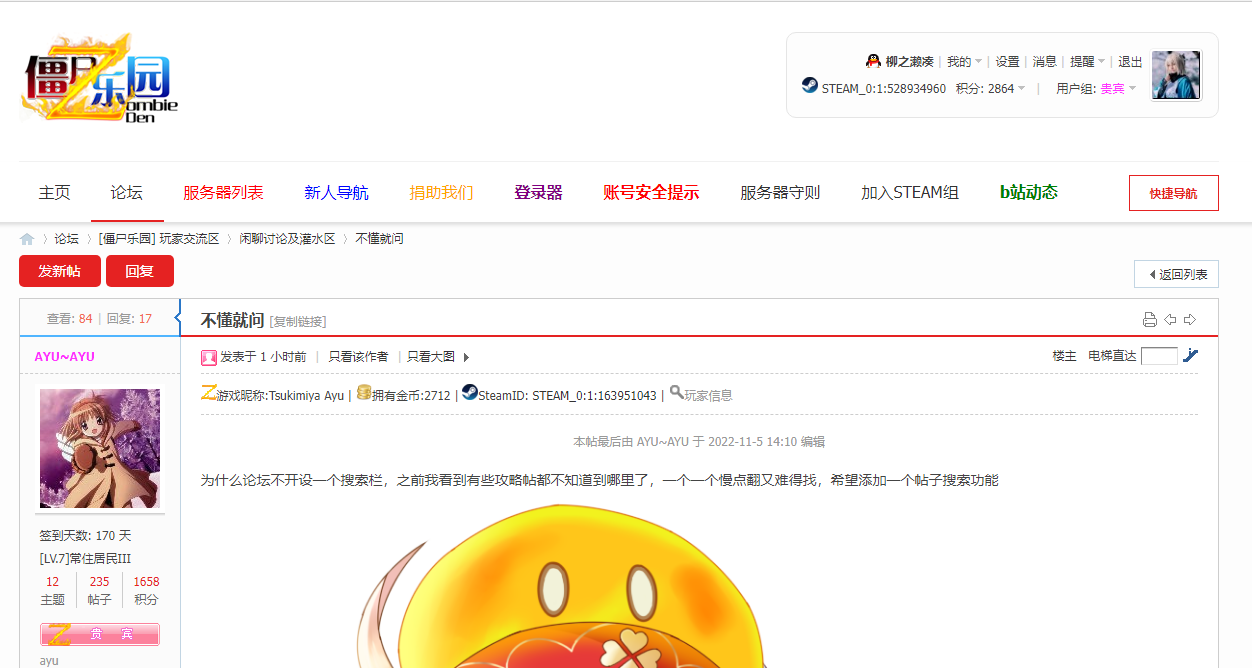Click the [LV.7]常住居民III level text
Viewport: 1252px width, 668px height.
point(85,559)
